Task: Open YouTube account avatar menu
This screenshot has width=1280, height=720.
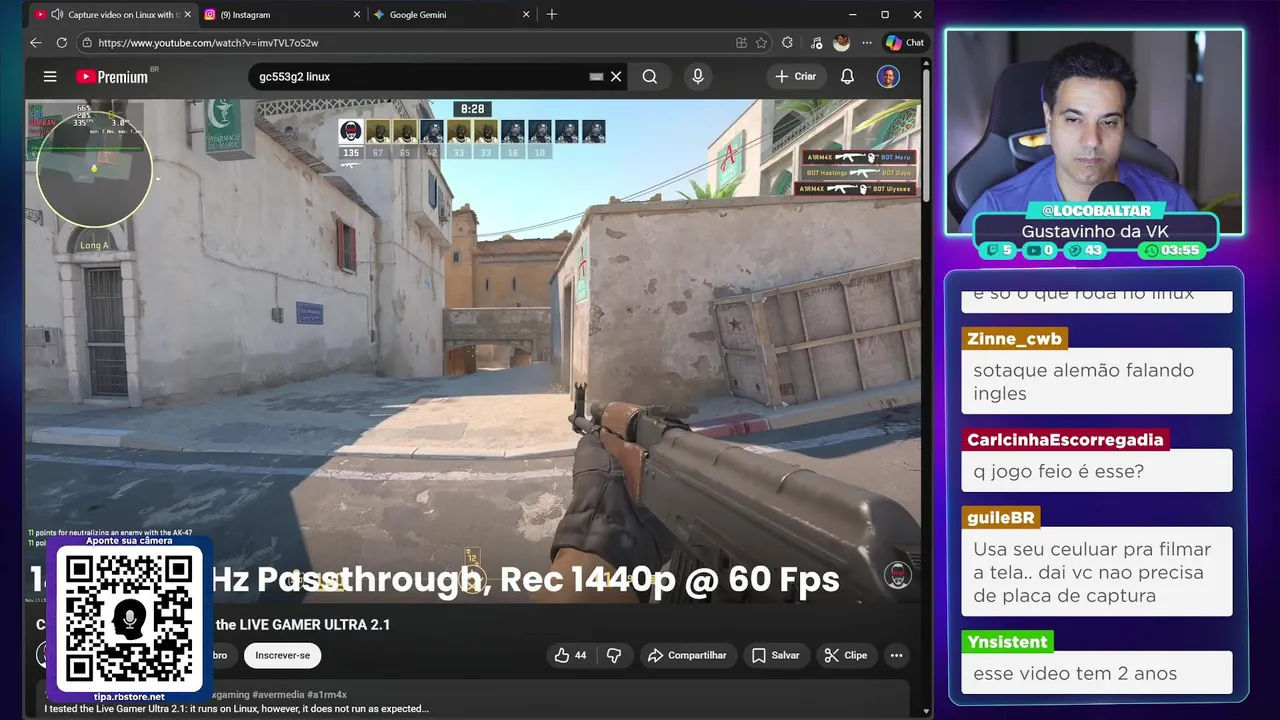Action: [888, 76]
